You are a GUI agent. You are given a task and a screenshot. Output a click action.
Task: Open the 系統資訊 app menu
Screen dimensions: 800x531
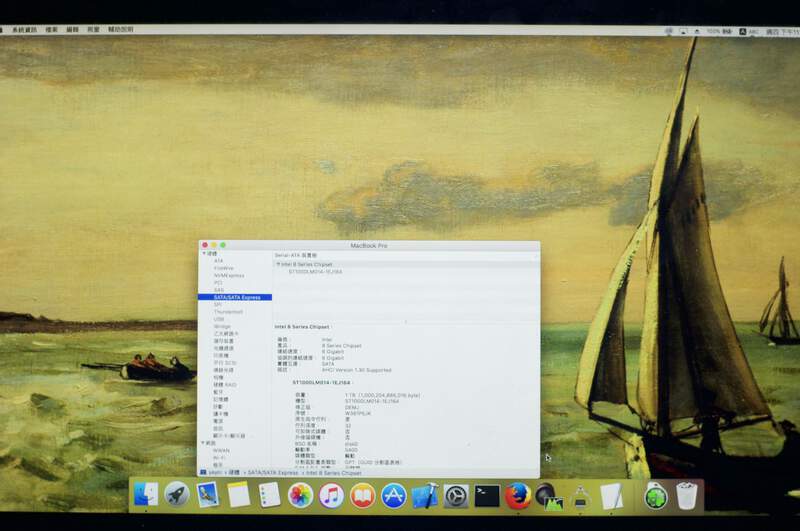pyautogui.click(x=24, y=30)
